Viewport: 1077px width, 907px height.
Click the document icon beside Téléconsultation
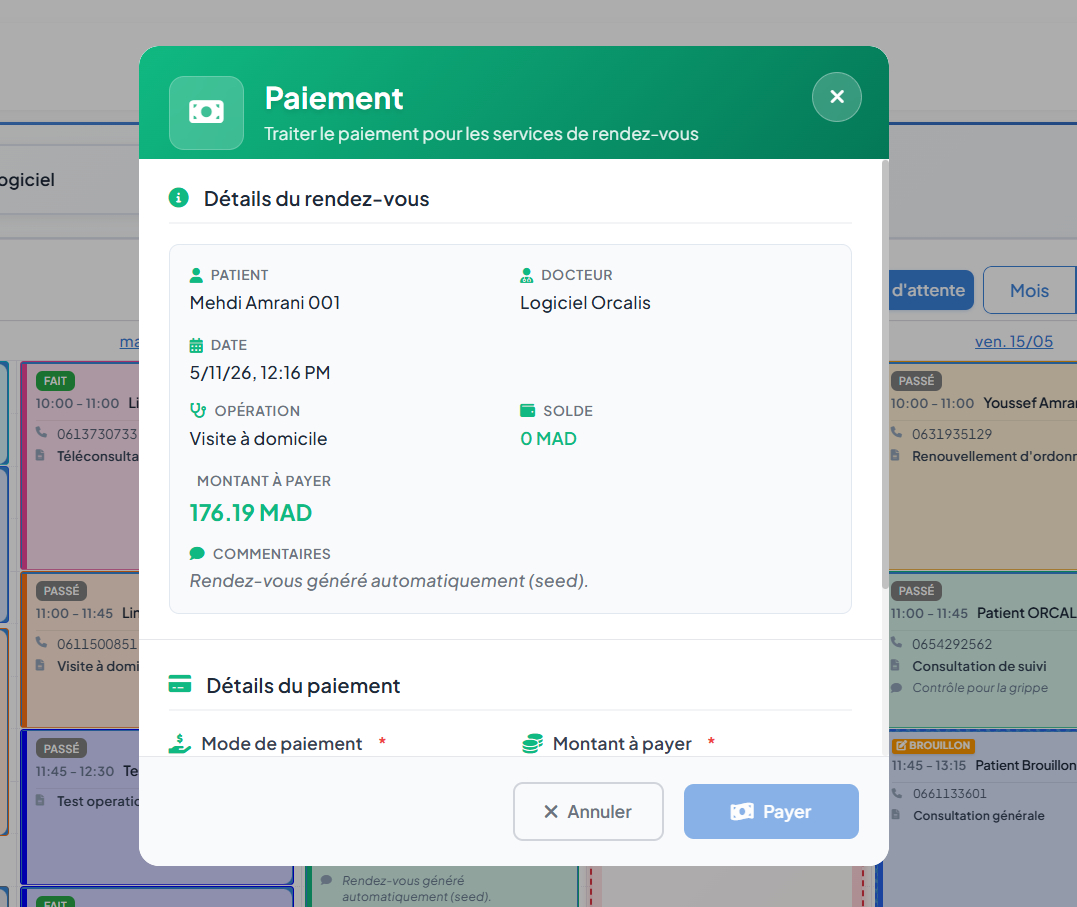[41, 455]
